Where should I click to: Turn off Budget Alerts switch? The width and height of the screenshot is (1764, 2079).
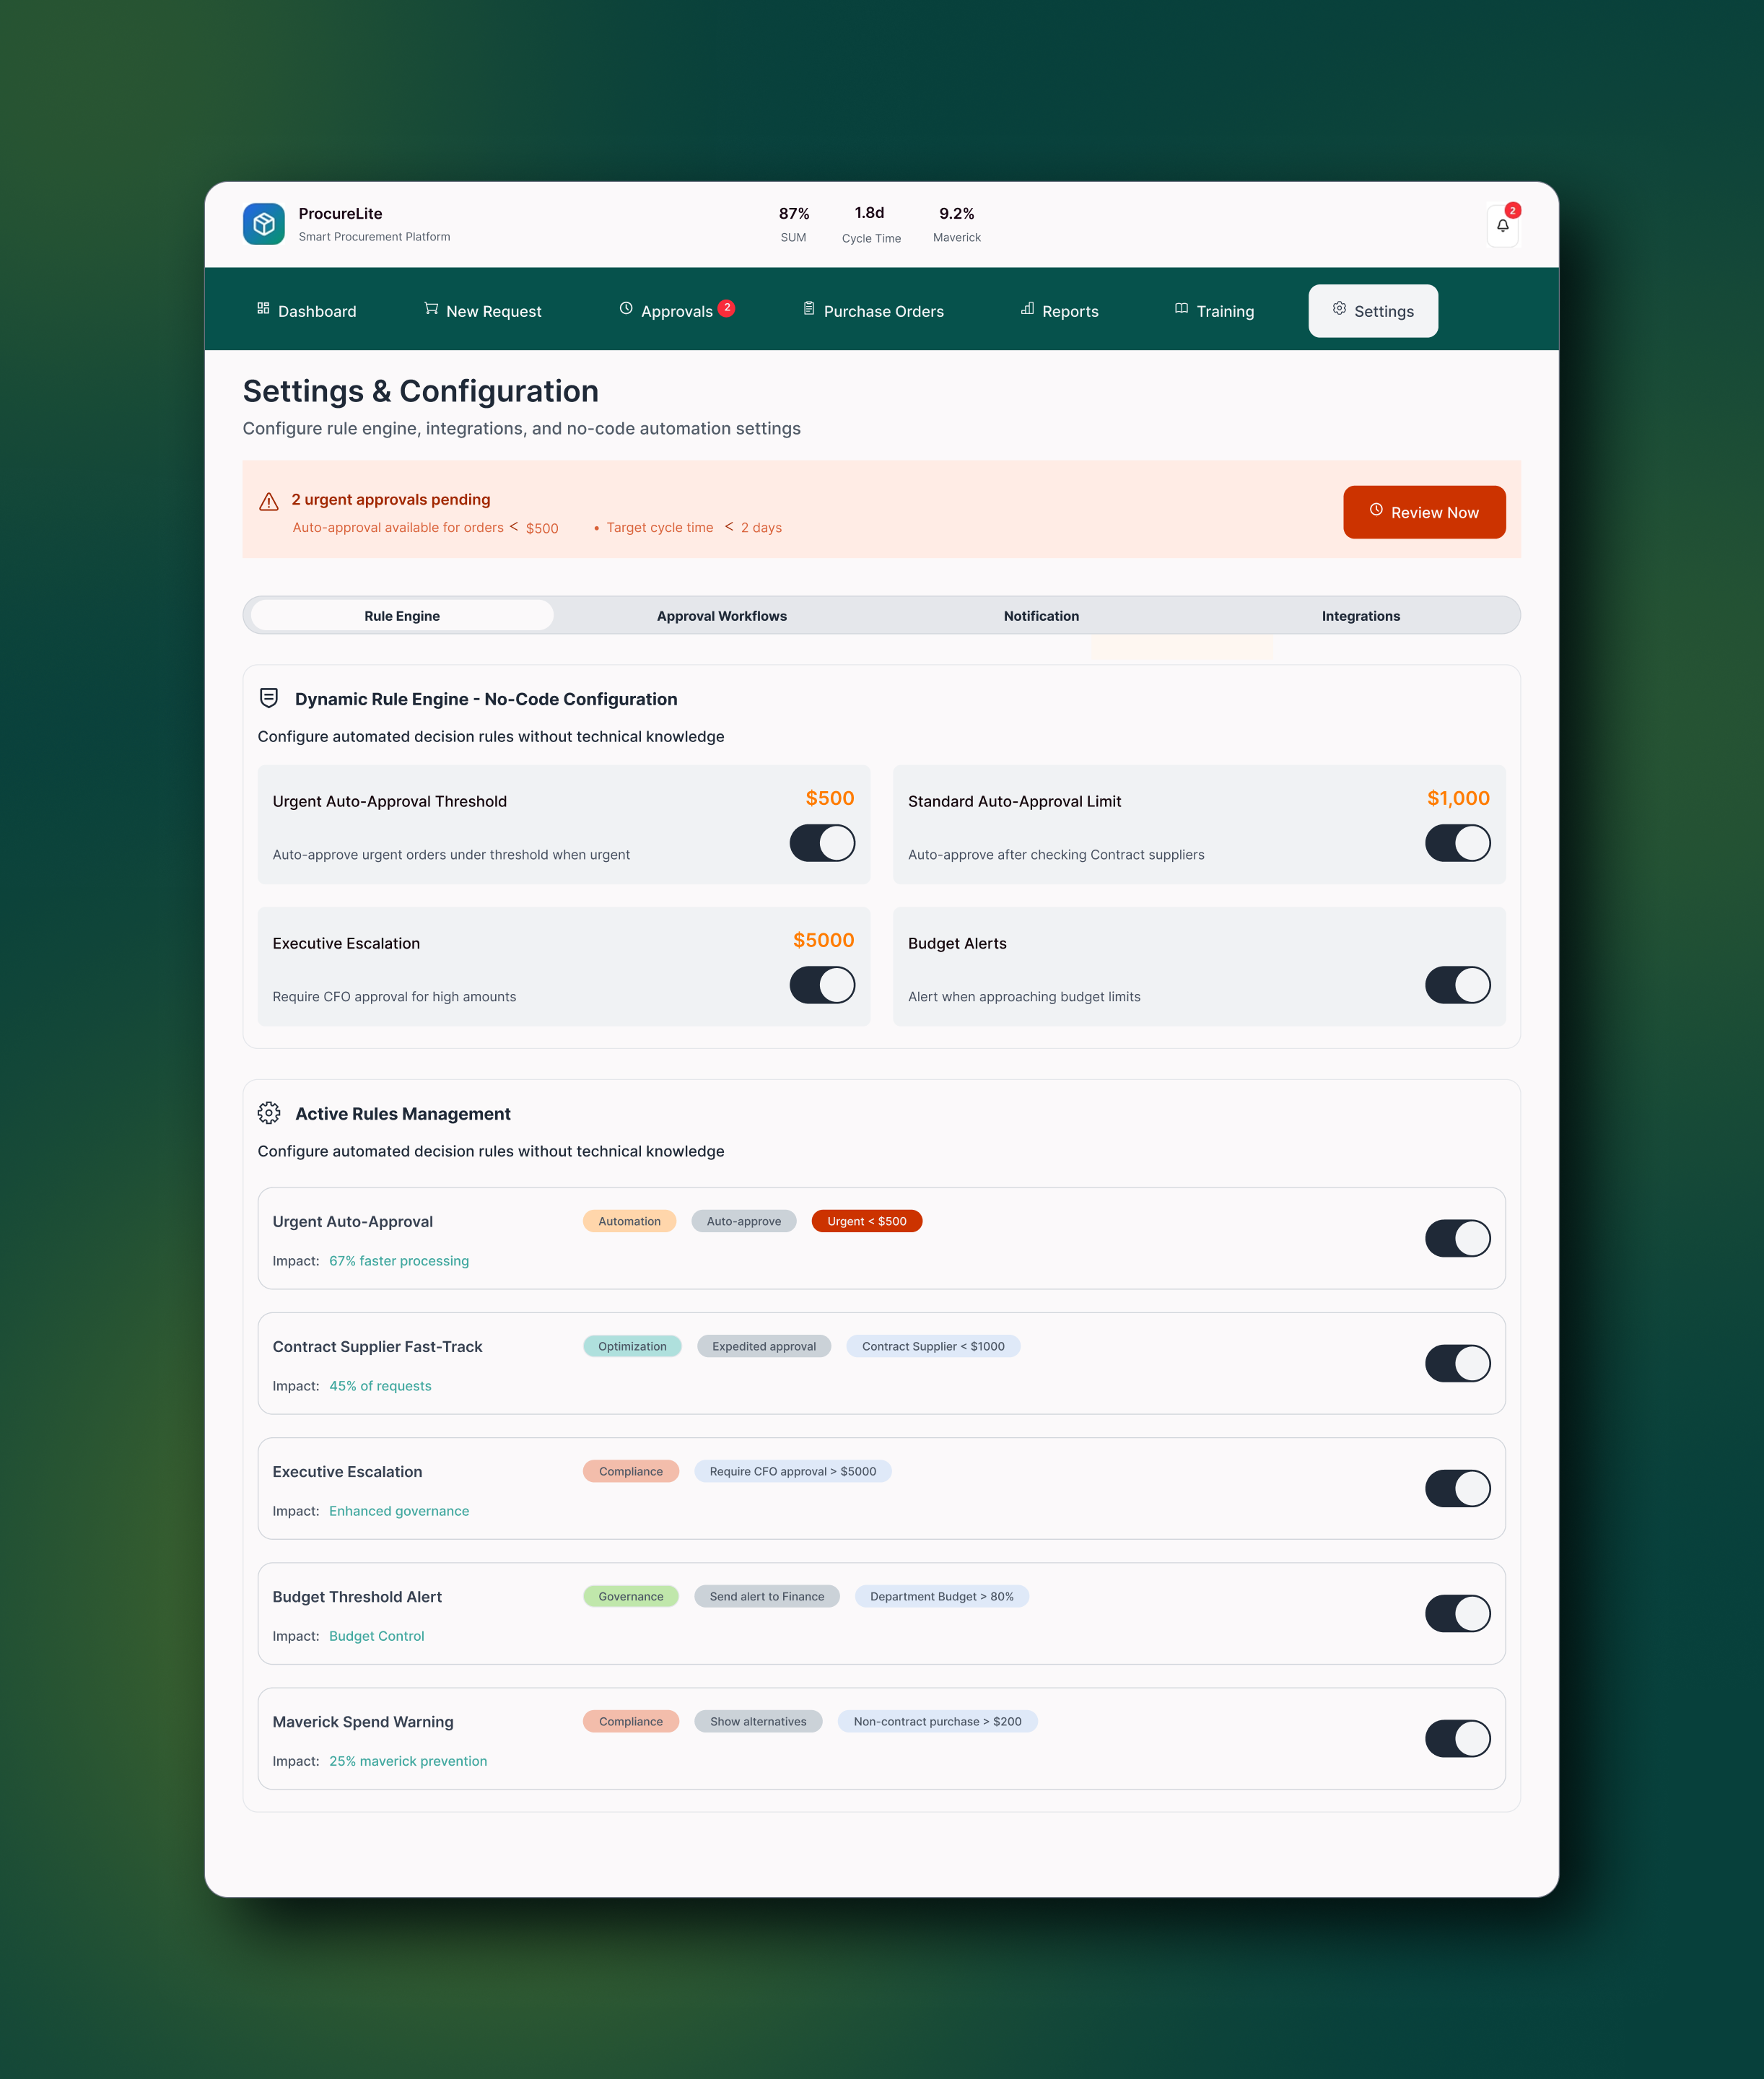point(1457,985)
